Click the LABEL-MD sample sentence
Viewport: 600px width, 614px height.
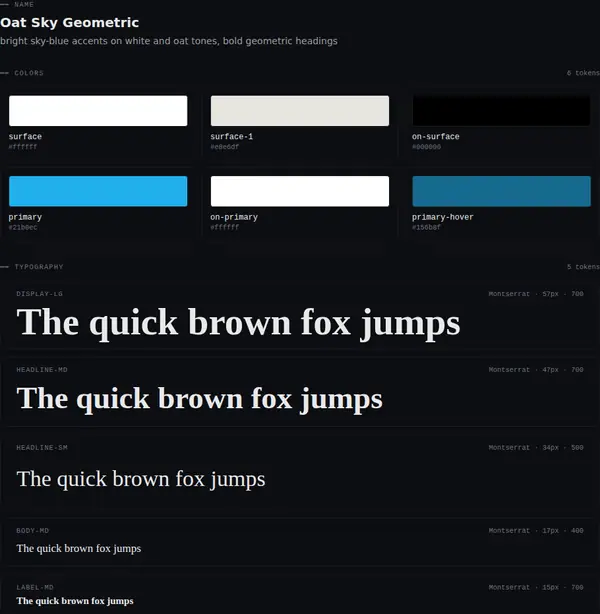[75, 601]
